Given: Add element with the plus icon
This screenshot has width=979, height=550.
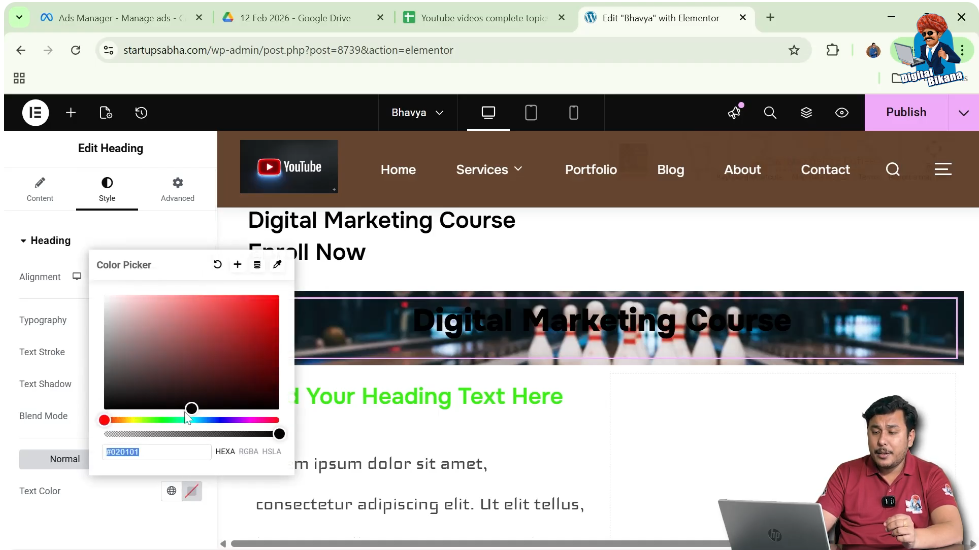Looking at the screenshot, I should point(71,112).
